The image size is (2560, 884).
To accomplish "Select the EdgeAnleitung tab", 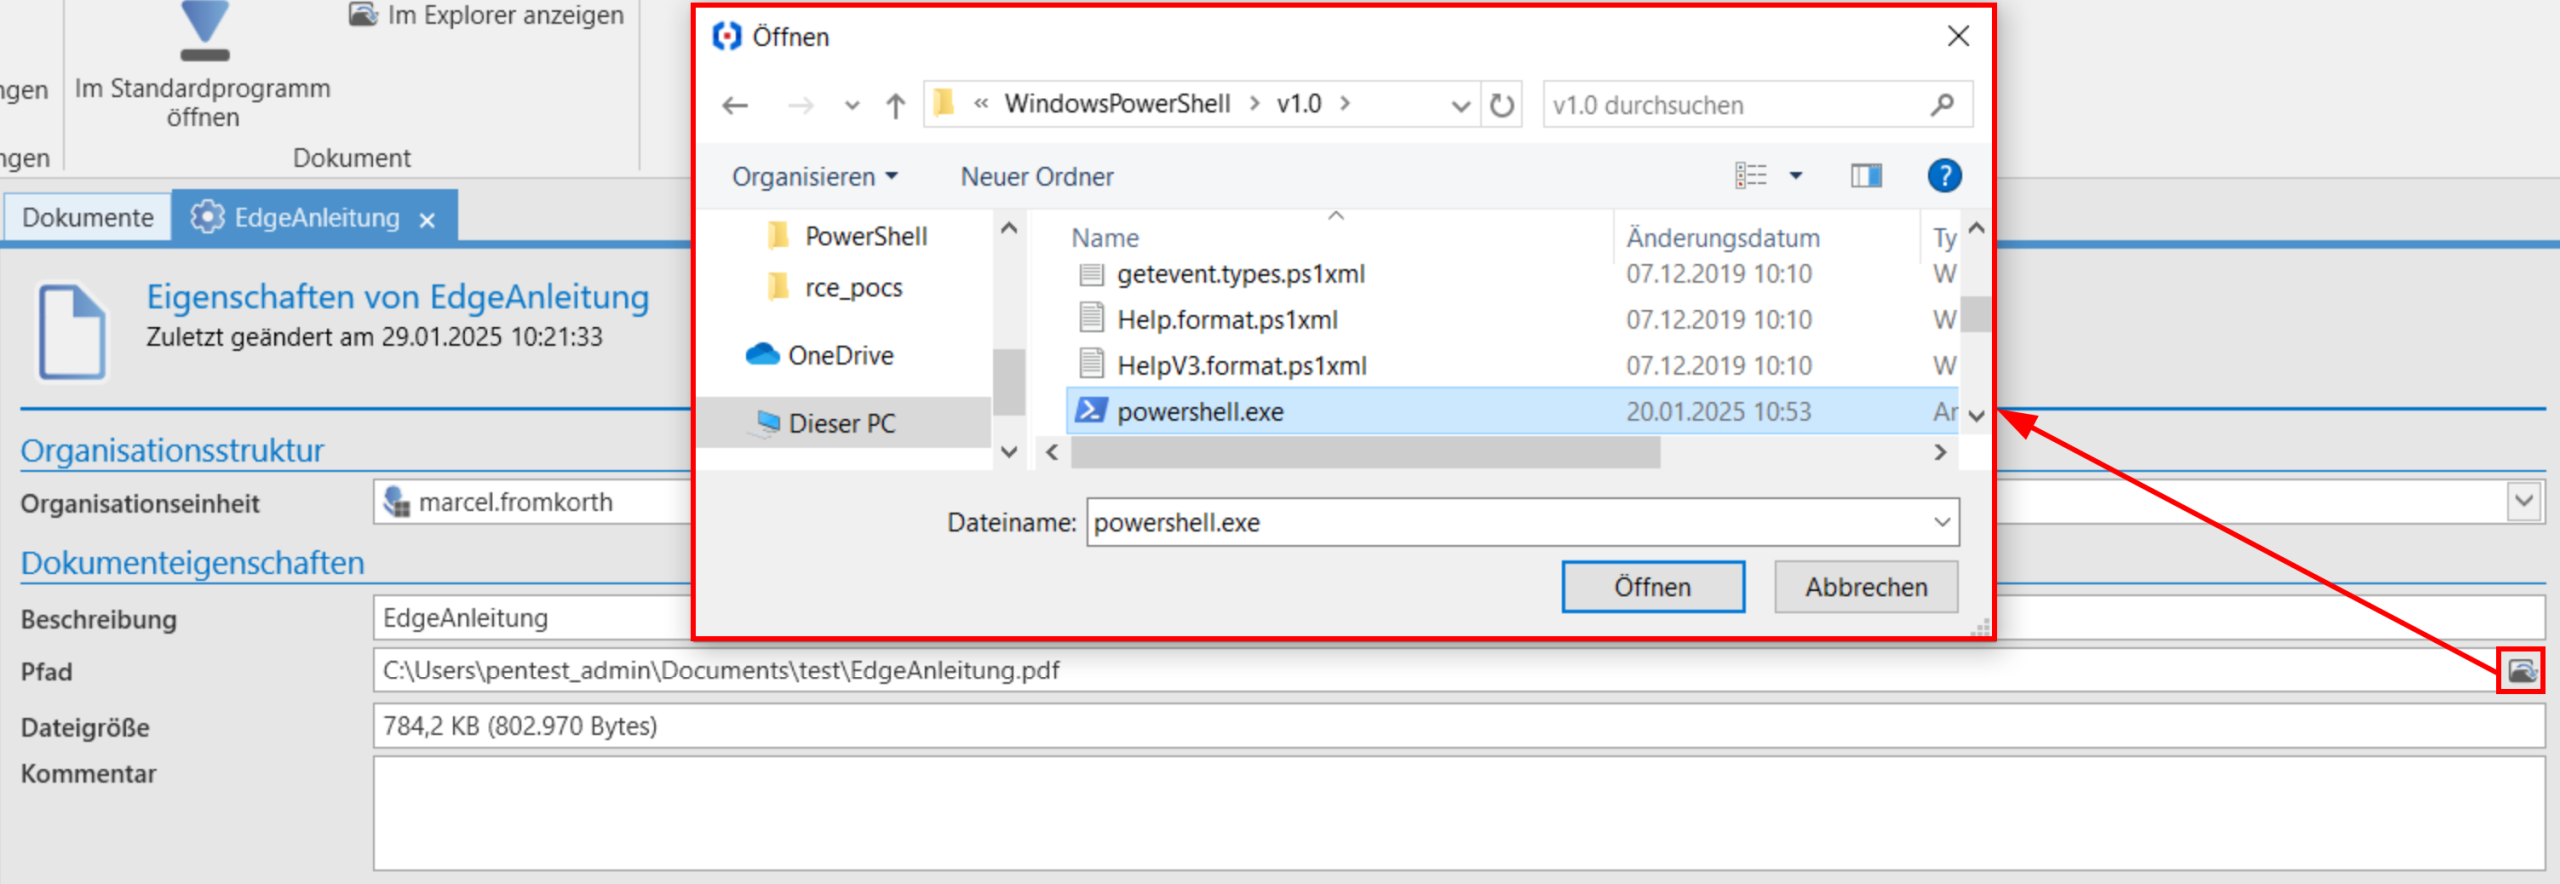I will 316,217.
